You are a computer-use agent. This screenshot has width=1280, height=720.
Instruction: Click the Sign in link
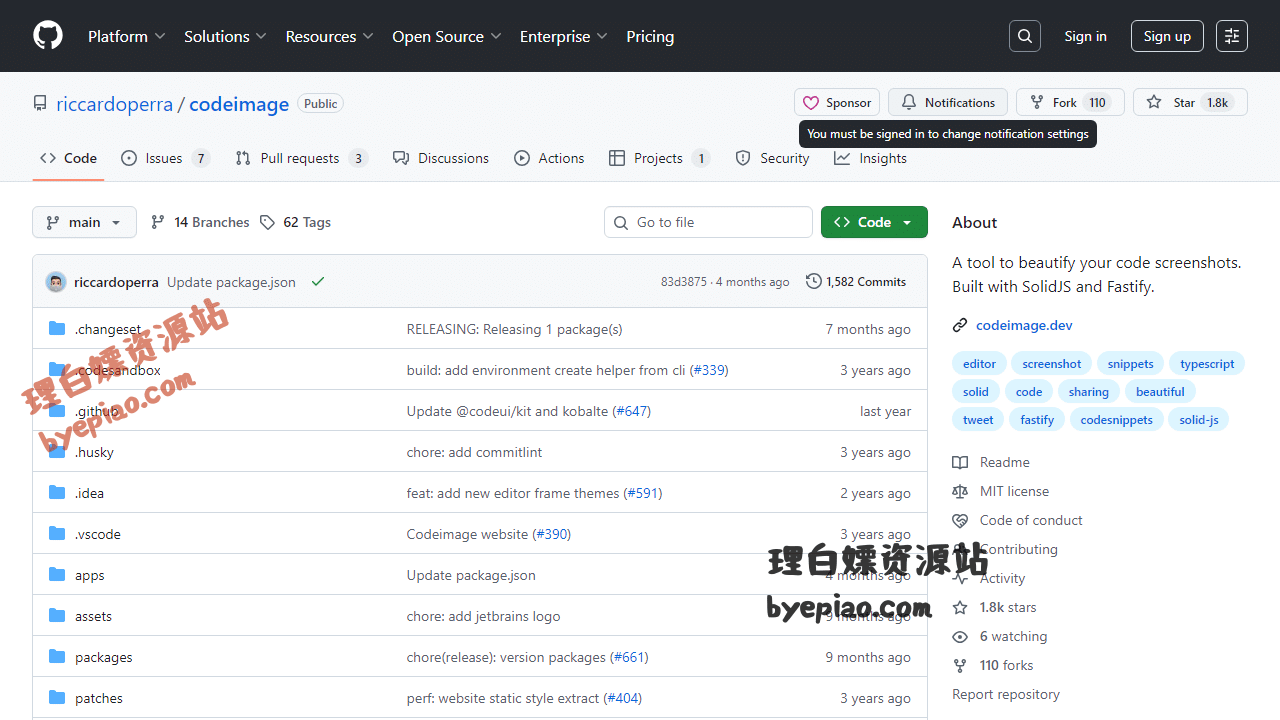pyautogui.click(x=1085, y=36)
